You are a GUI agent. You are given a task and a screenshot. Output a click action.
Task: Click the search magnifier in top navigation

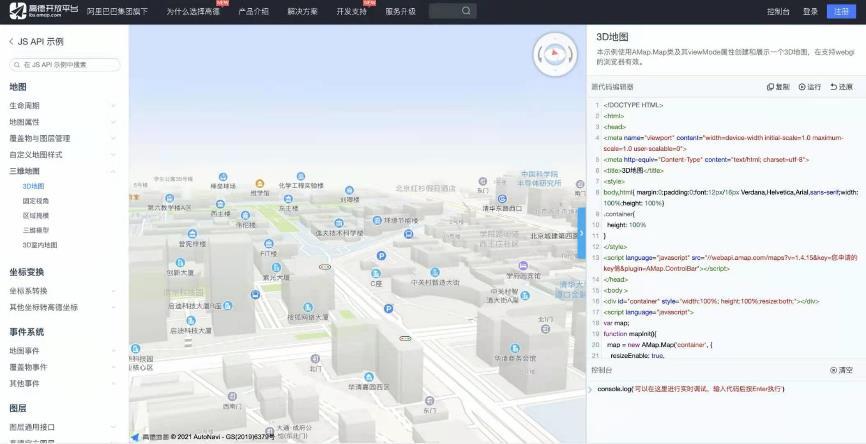pyautogui.click(x=466, y=11)
